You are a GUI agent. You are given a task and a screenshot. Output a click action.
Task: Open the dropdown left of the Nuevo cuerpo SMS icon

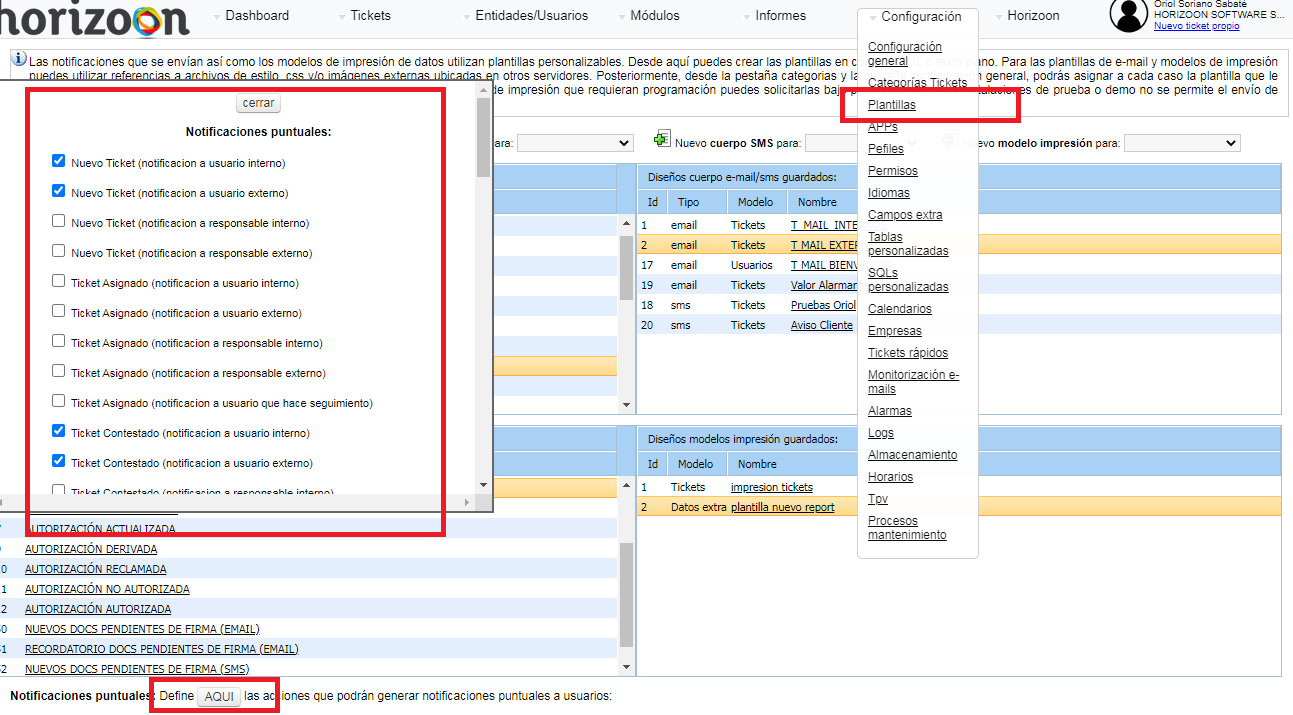tap(575, 143)
